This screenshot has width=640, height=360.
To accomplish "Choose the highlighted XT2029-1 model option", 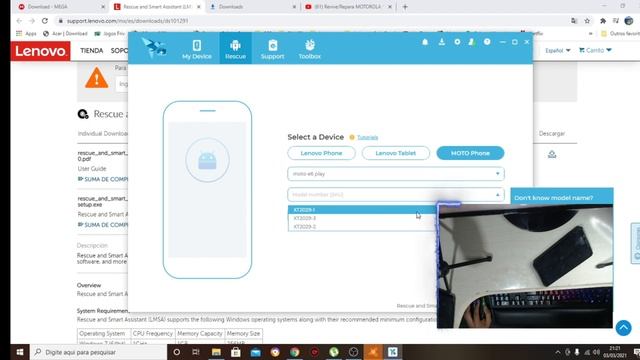I will [x=362, y=209].
